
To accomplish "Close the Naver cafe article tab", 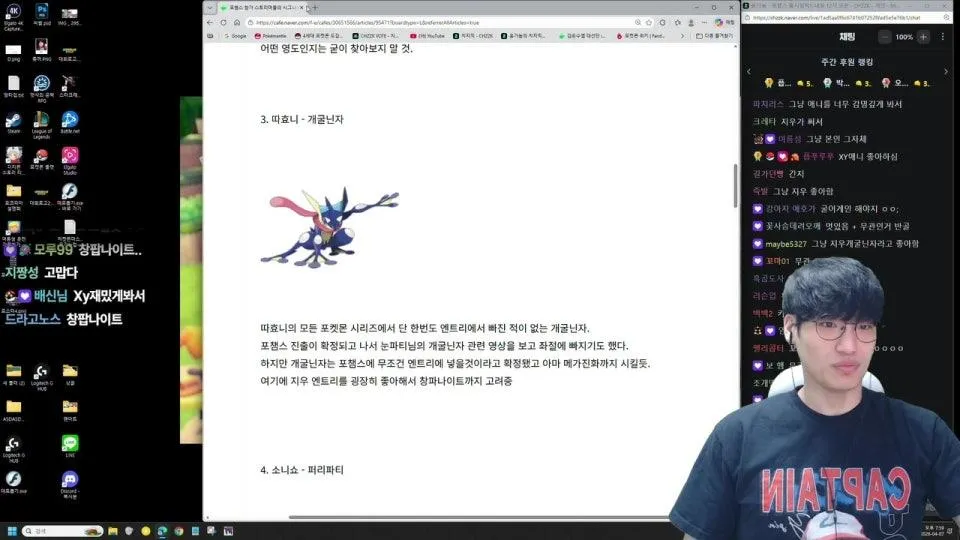I will [x=301, y=8].
